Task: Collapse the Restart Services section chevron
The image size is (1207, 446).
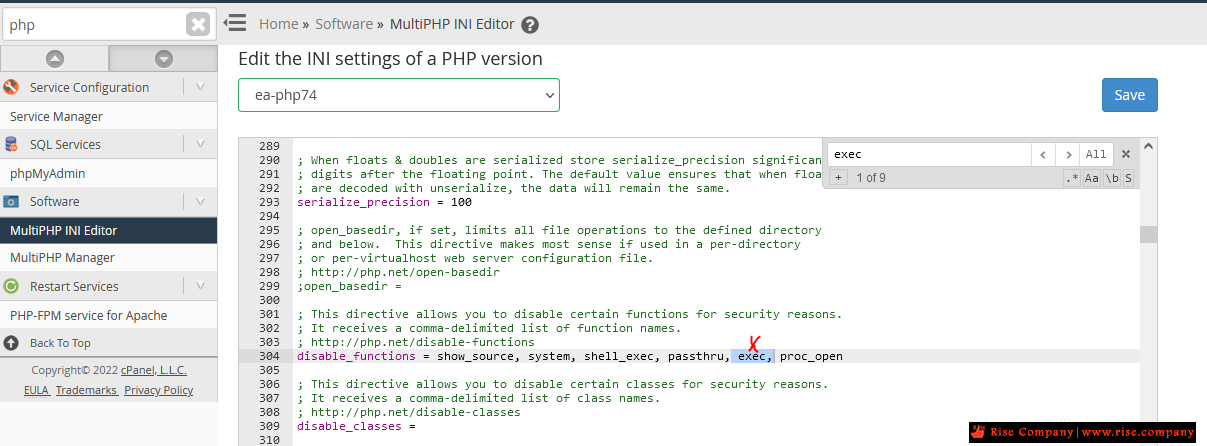Action: coord(200,286)
